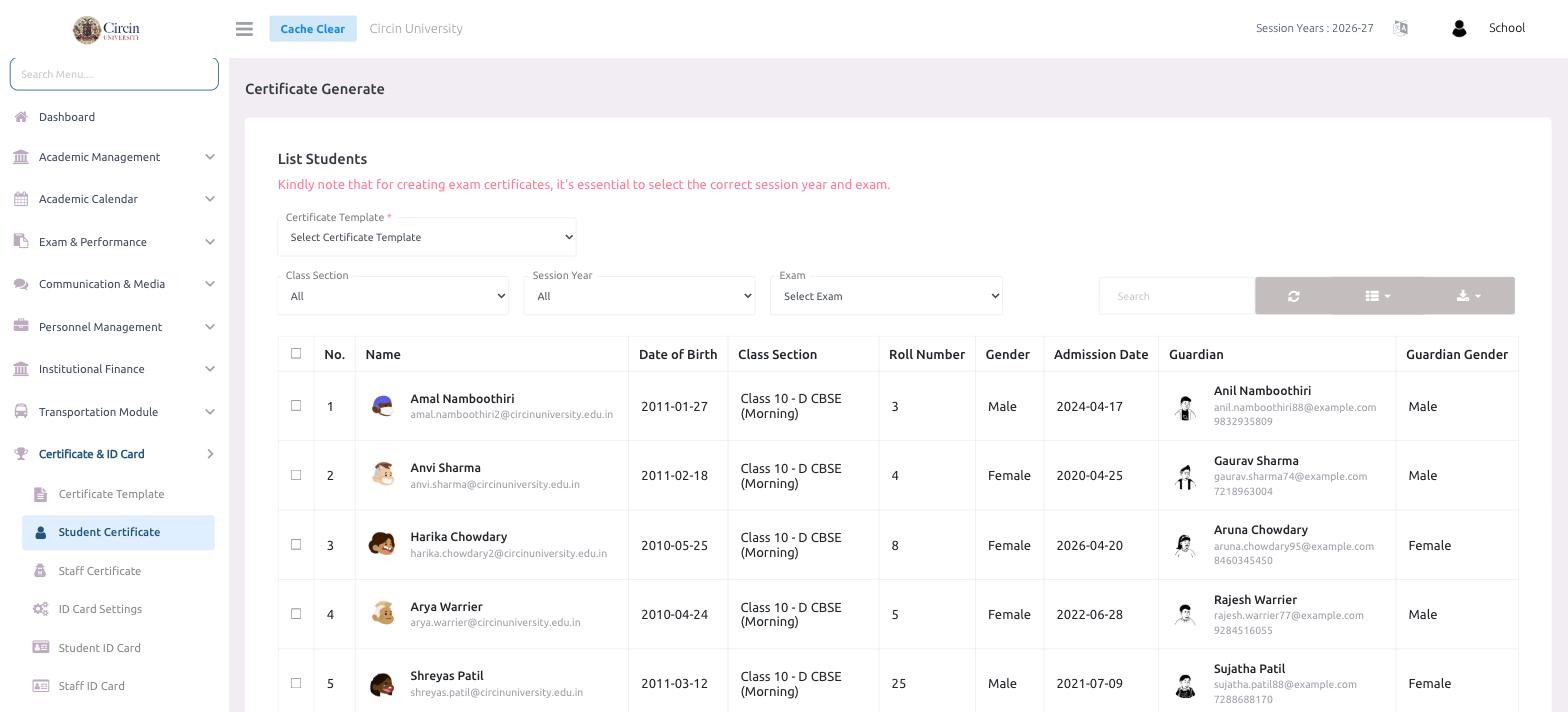Open the Session Year dropdown
Viewport: 1568px width, 712px height.
point(639,296)
